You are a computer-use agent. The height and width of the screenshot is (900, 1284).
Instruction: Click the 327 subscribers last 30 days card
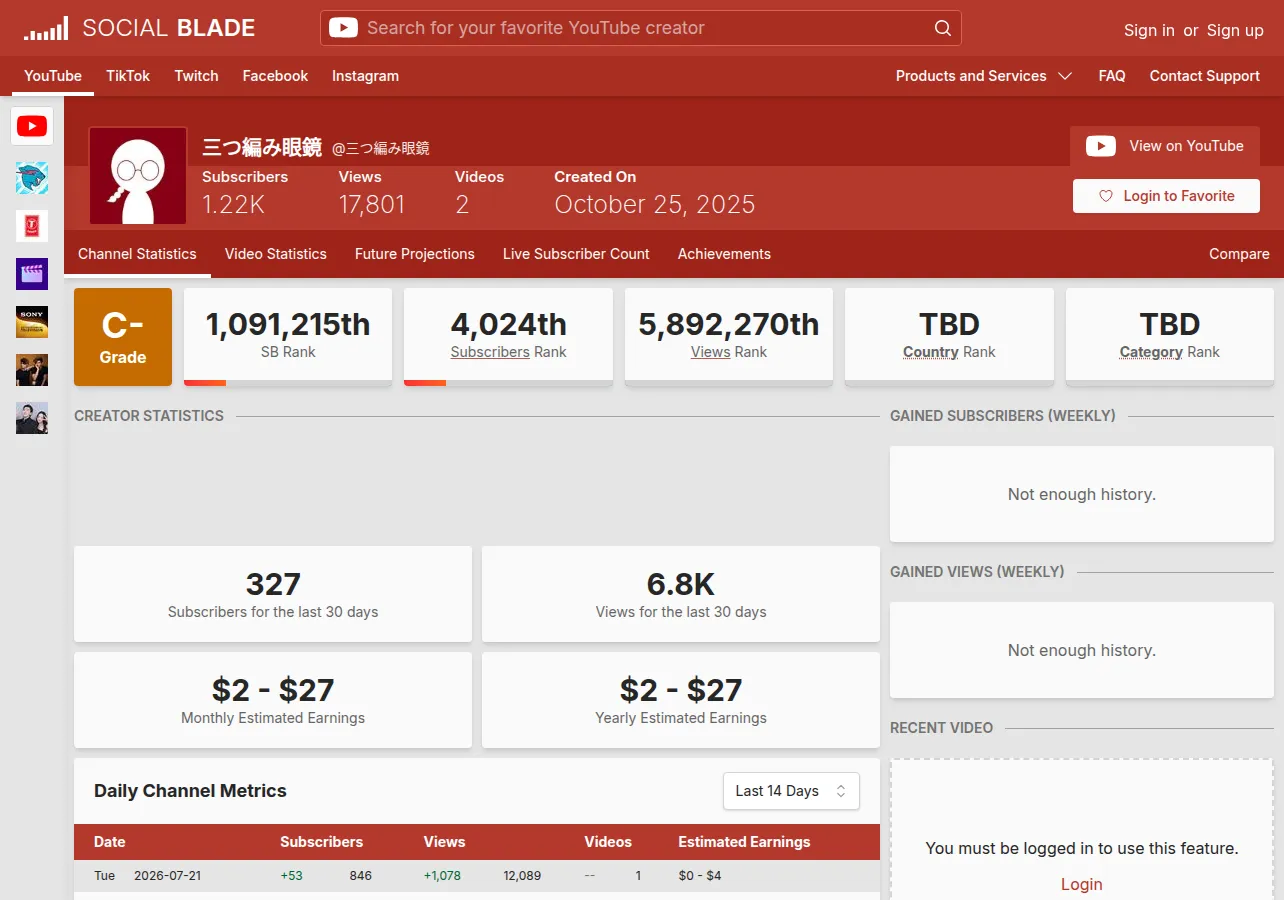pos(273,594)
